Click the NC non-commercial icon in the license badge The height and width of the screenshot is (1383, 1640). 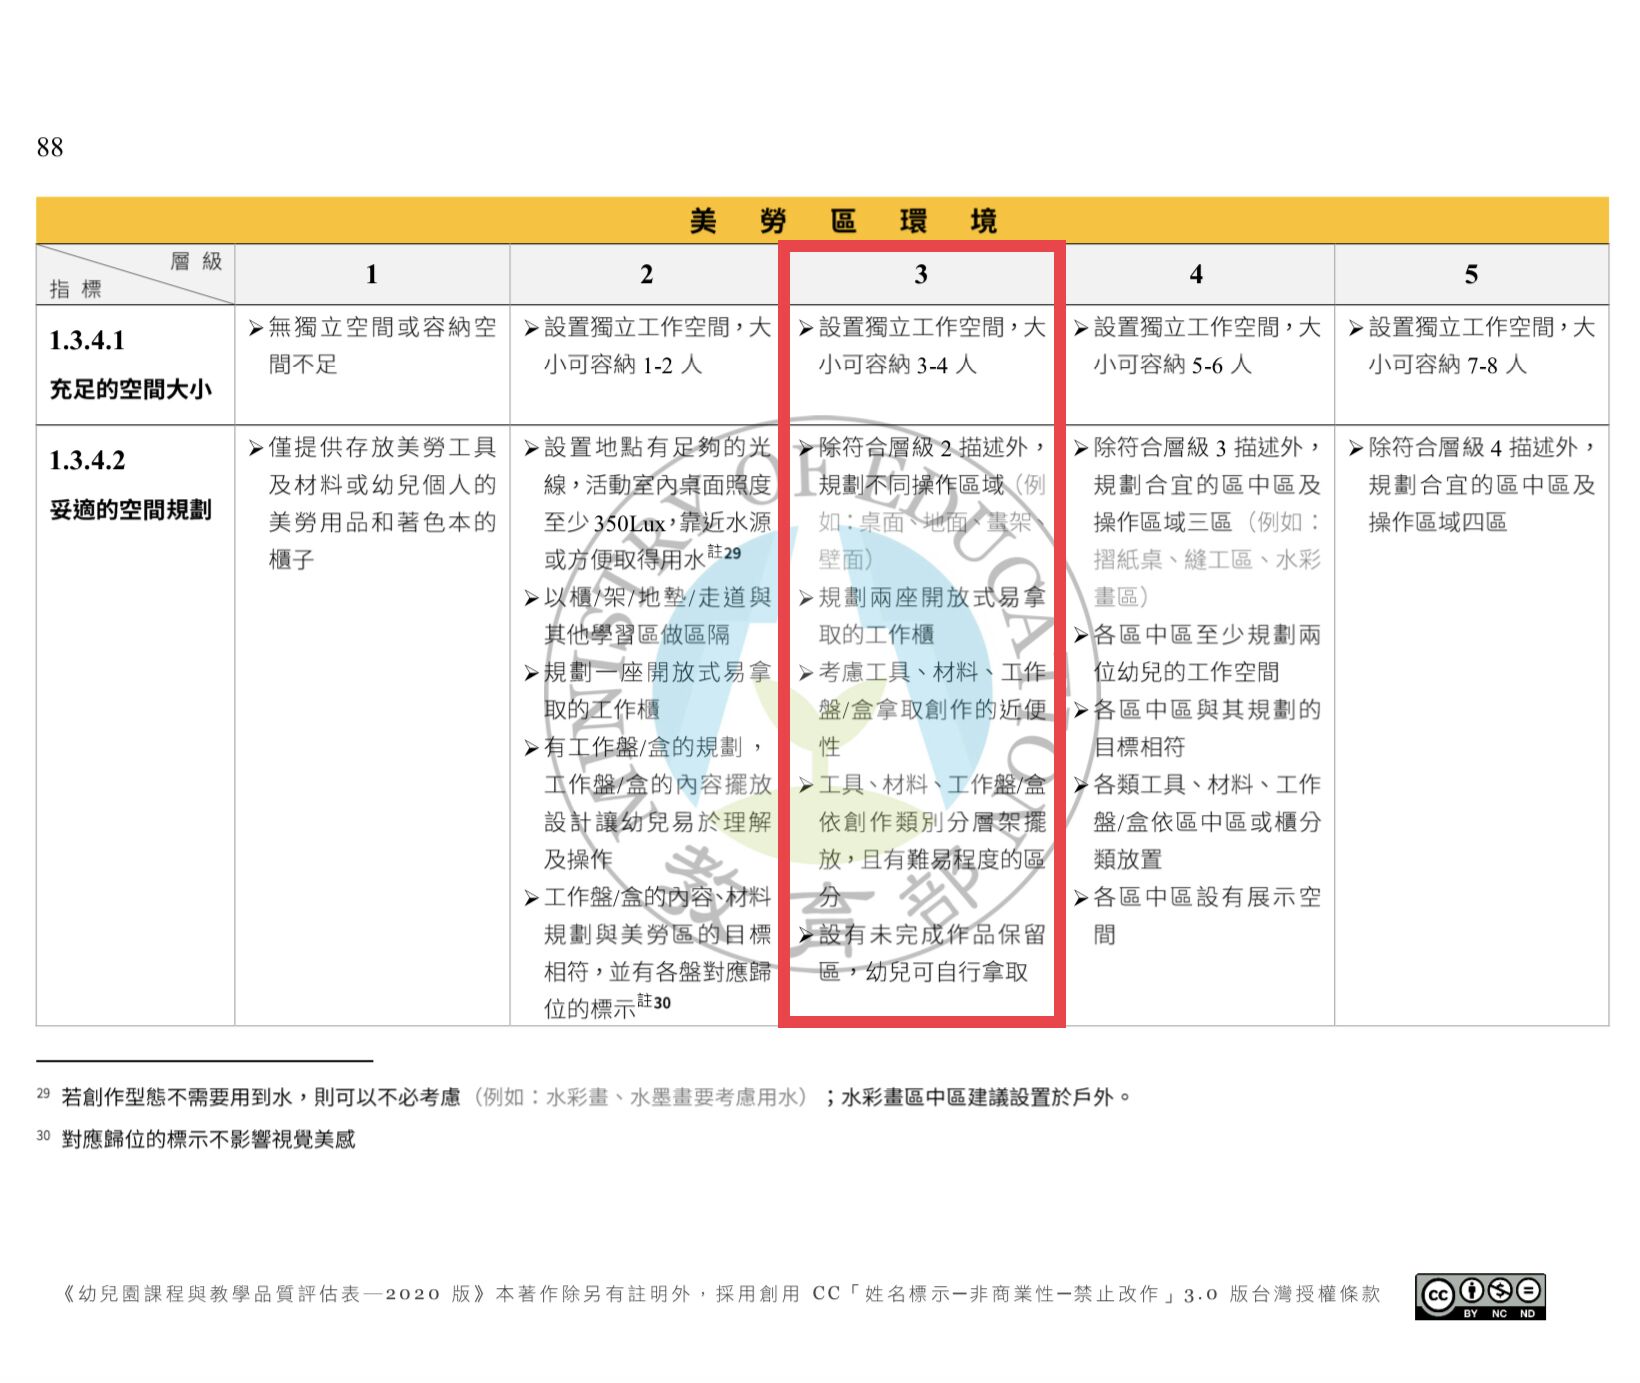click(1499, 1291)
